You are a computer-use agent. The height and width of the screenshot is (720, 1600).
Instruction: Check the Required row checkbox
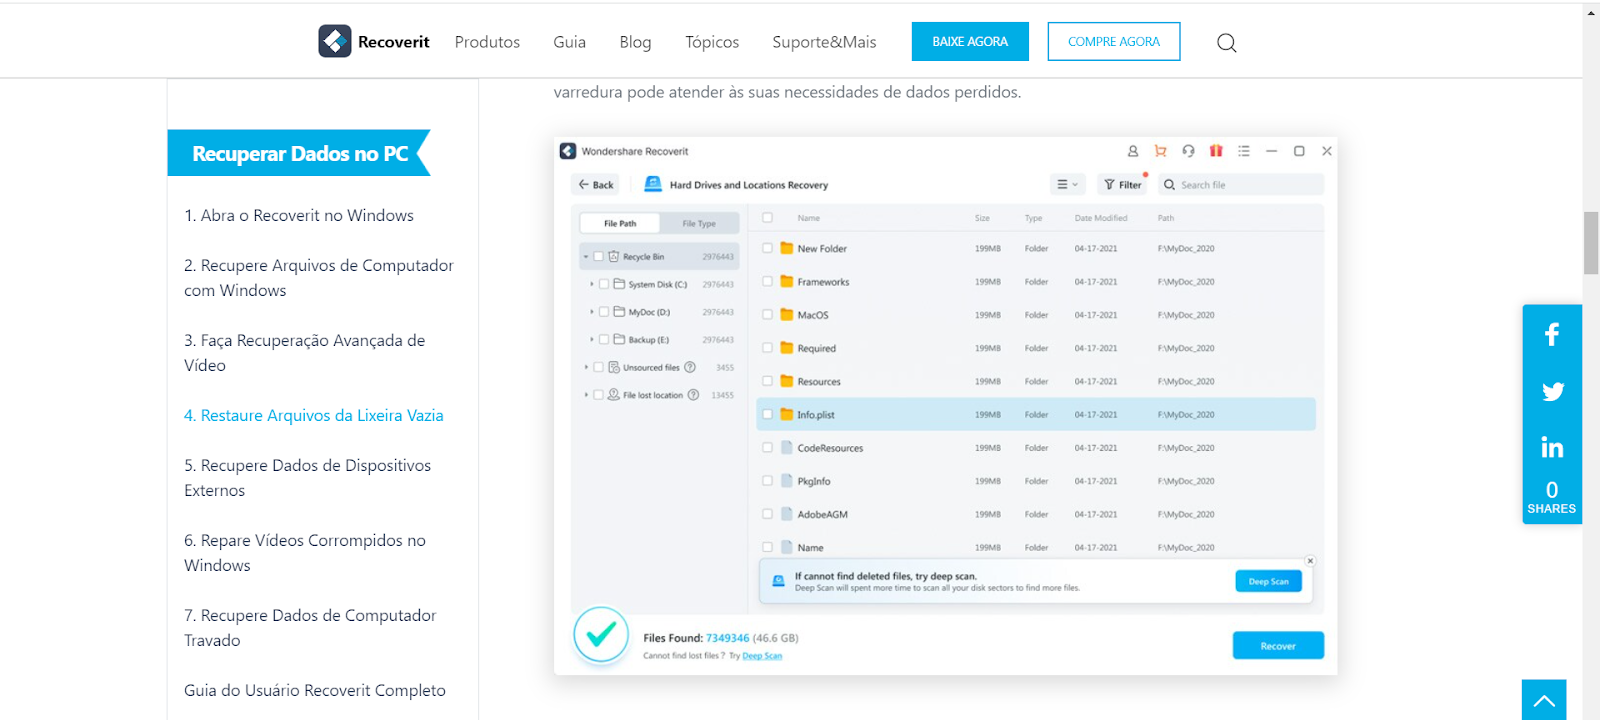768,348
